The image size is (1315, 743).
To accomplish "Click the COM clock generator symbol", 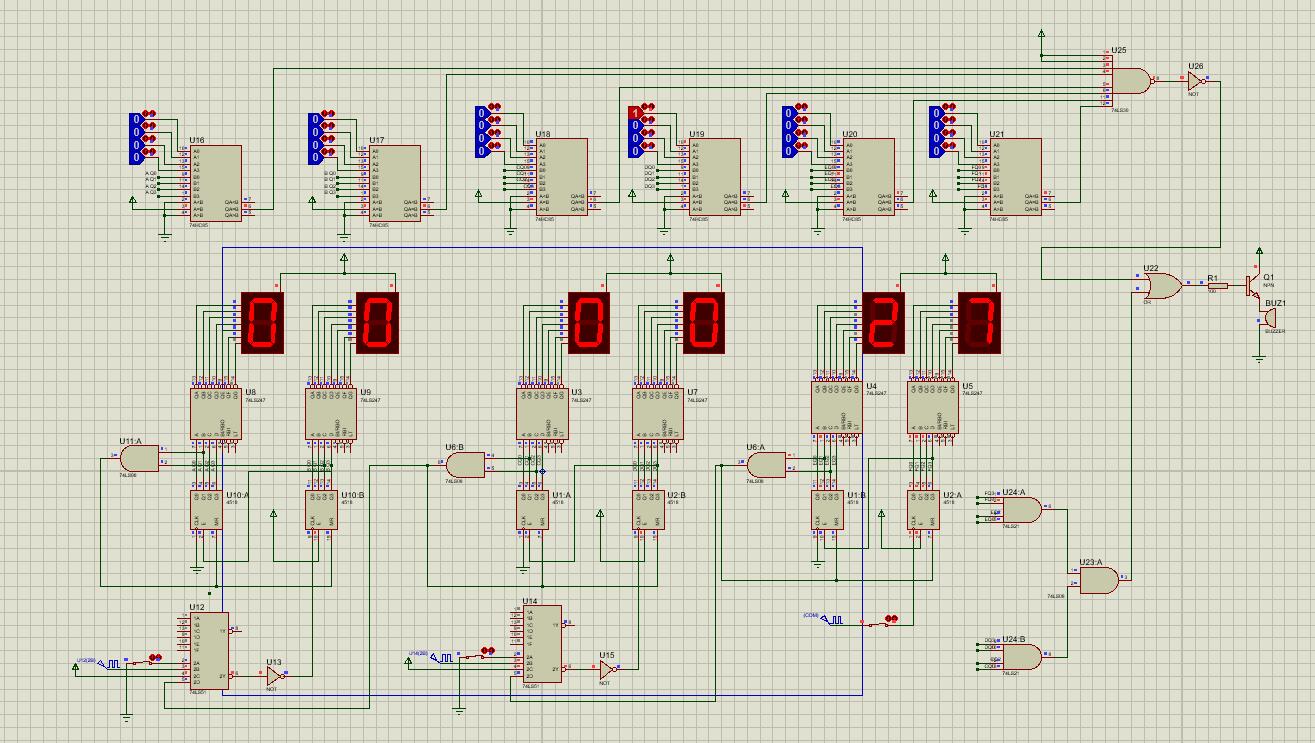I will 830,619.
